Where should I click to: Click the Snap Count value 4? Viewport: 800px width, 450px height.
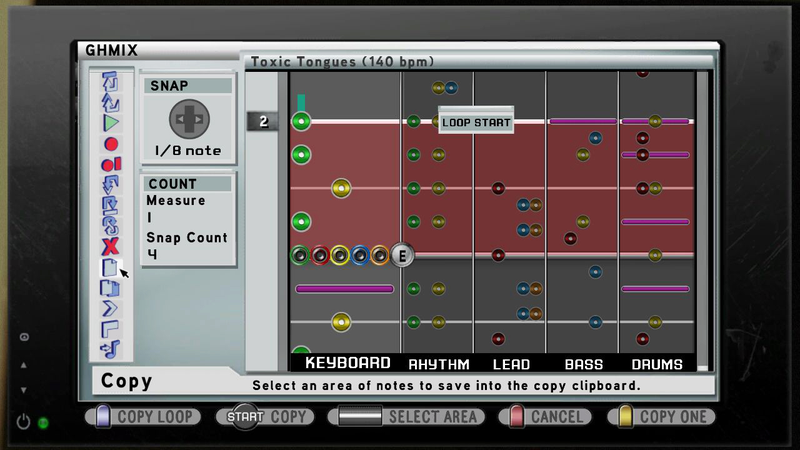152,254
